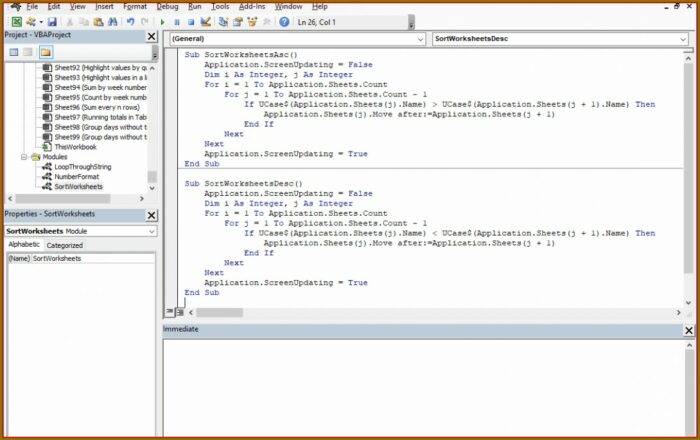Image resolution: width=700 pixels, height=440 pixels.
Task: Switch to Alphabetic properties tab
Action: (24, 245)
